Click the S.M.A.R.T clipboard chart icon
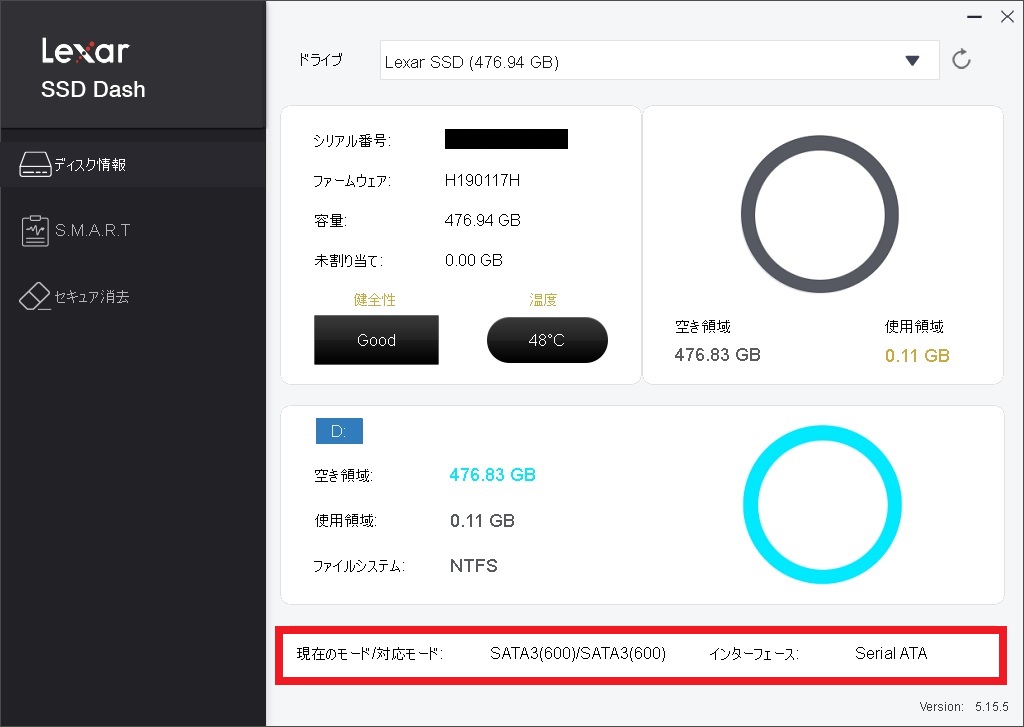 click(x=35, y=231)
